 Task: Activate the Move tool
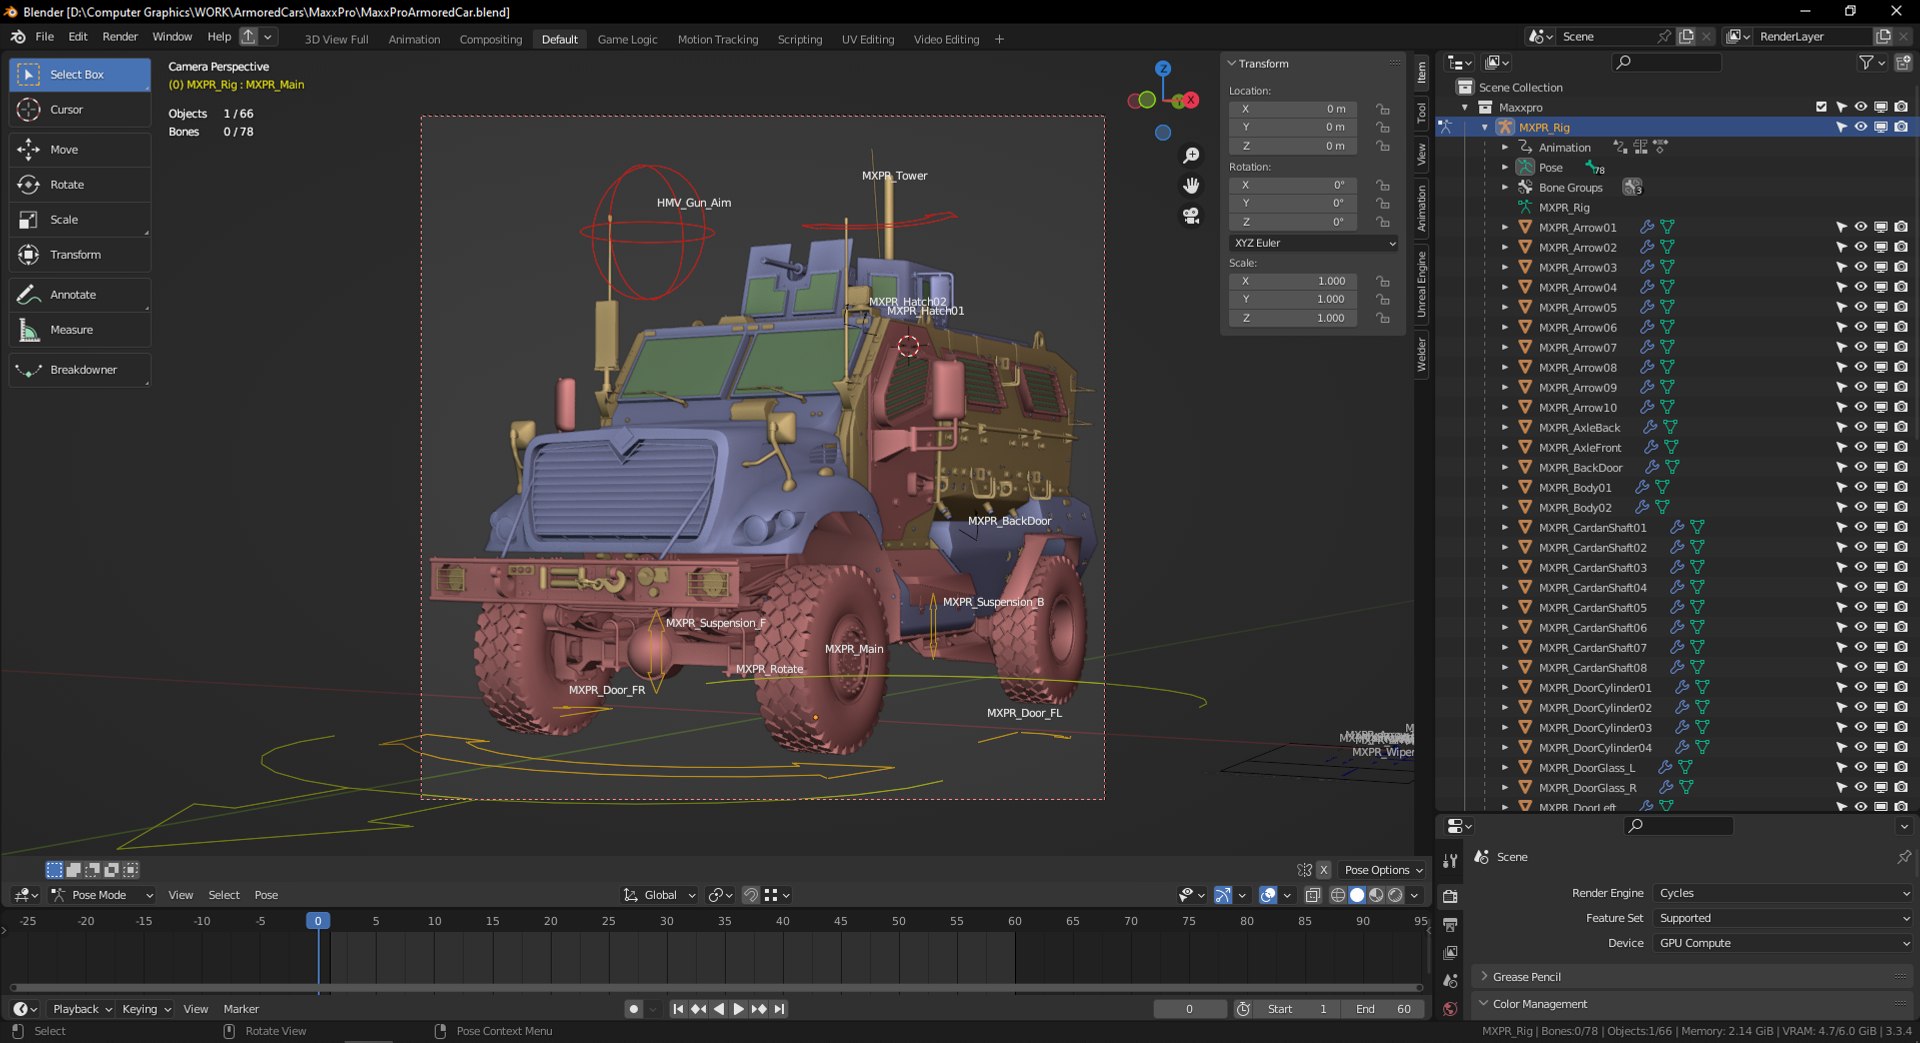[80, 150]
